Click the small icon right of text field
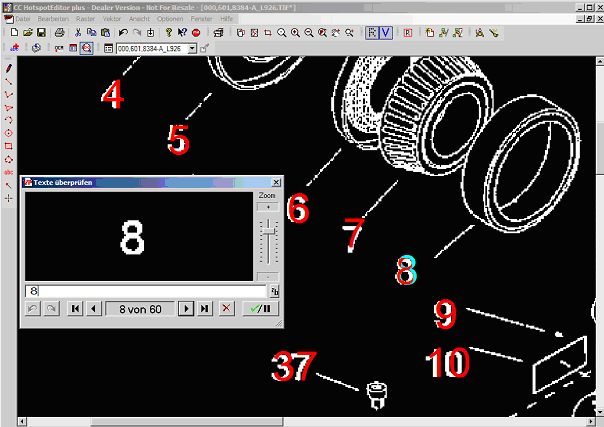Image resolution: width=604 pixels, height=427 pixels. 274,291
